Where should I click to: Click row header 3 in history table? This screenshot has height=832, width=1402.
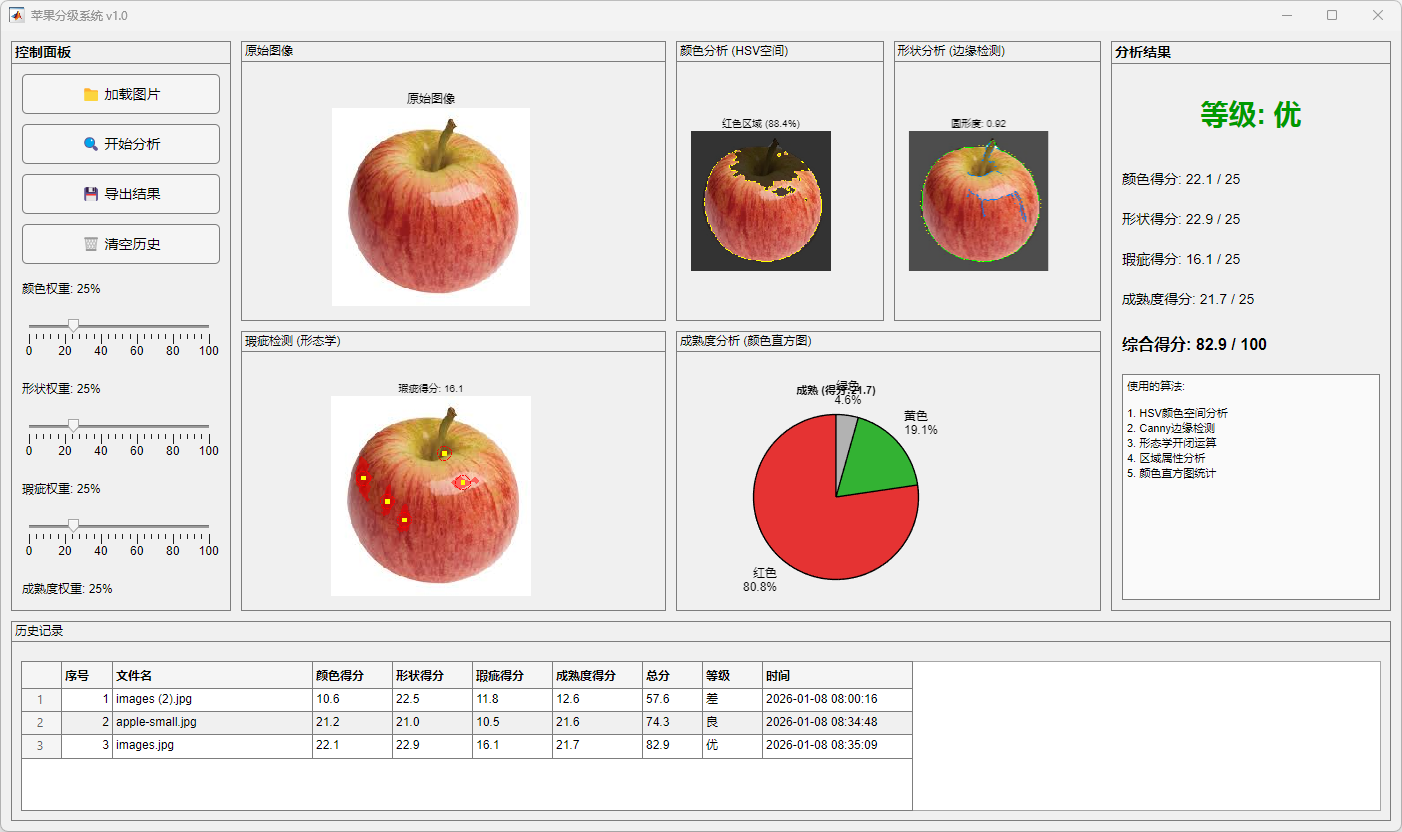coord(41,746)
